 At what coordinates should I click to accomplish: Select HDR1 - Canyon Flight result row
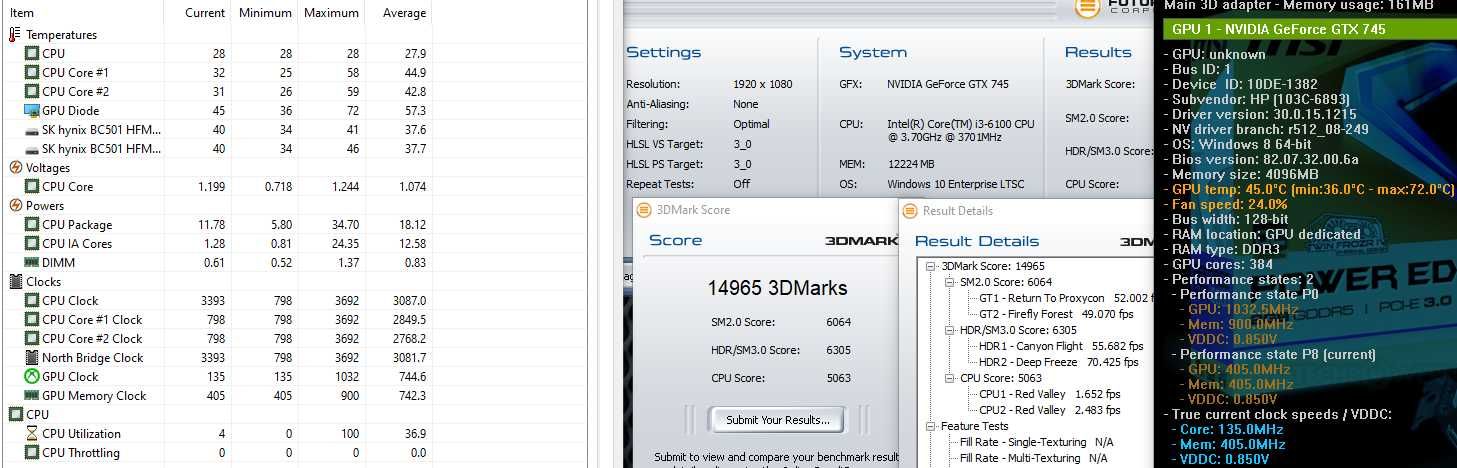(1059, 346)
